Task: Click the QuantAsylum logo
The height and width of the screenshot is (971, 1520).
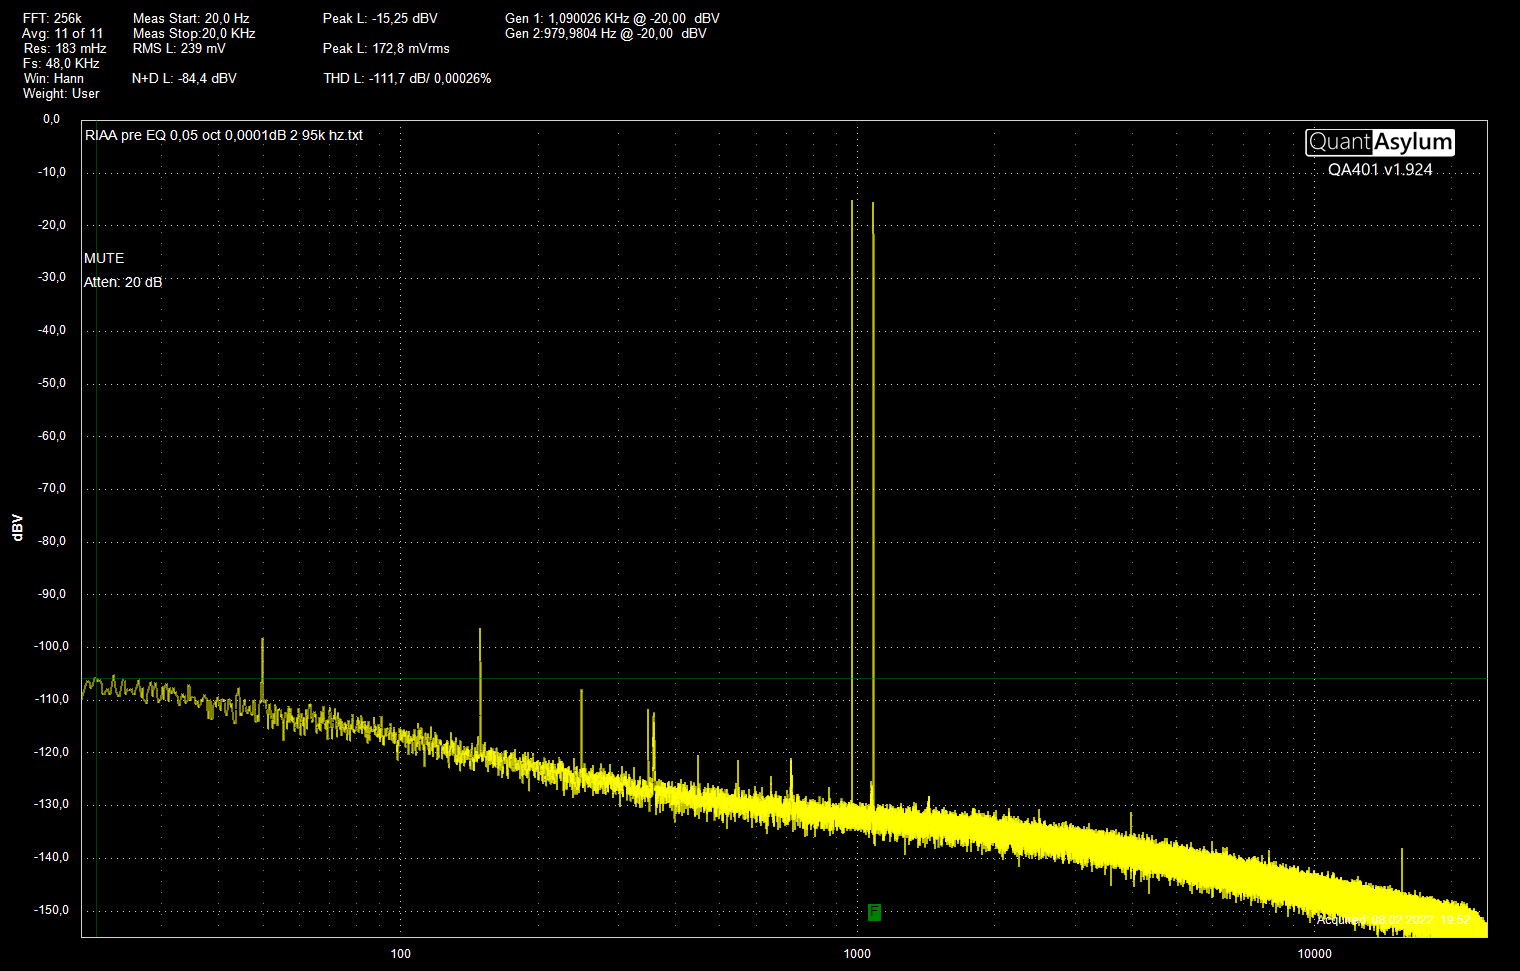Action: click(x=1379, y=143)
